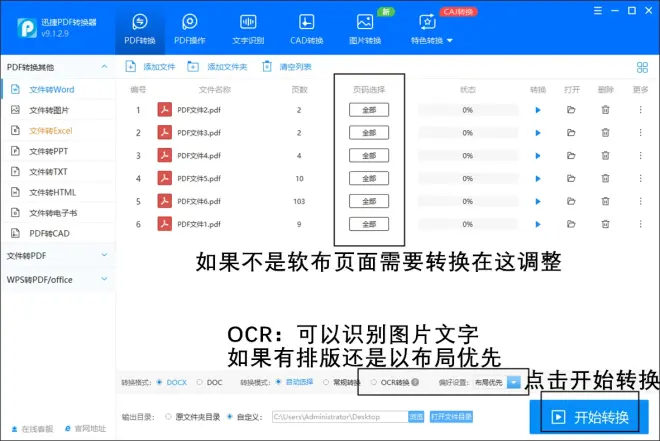Click 浏览 to browse output folder
The image size is (660, 441).
pyautogui.click(x=416, y=417)
